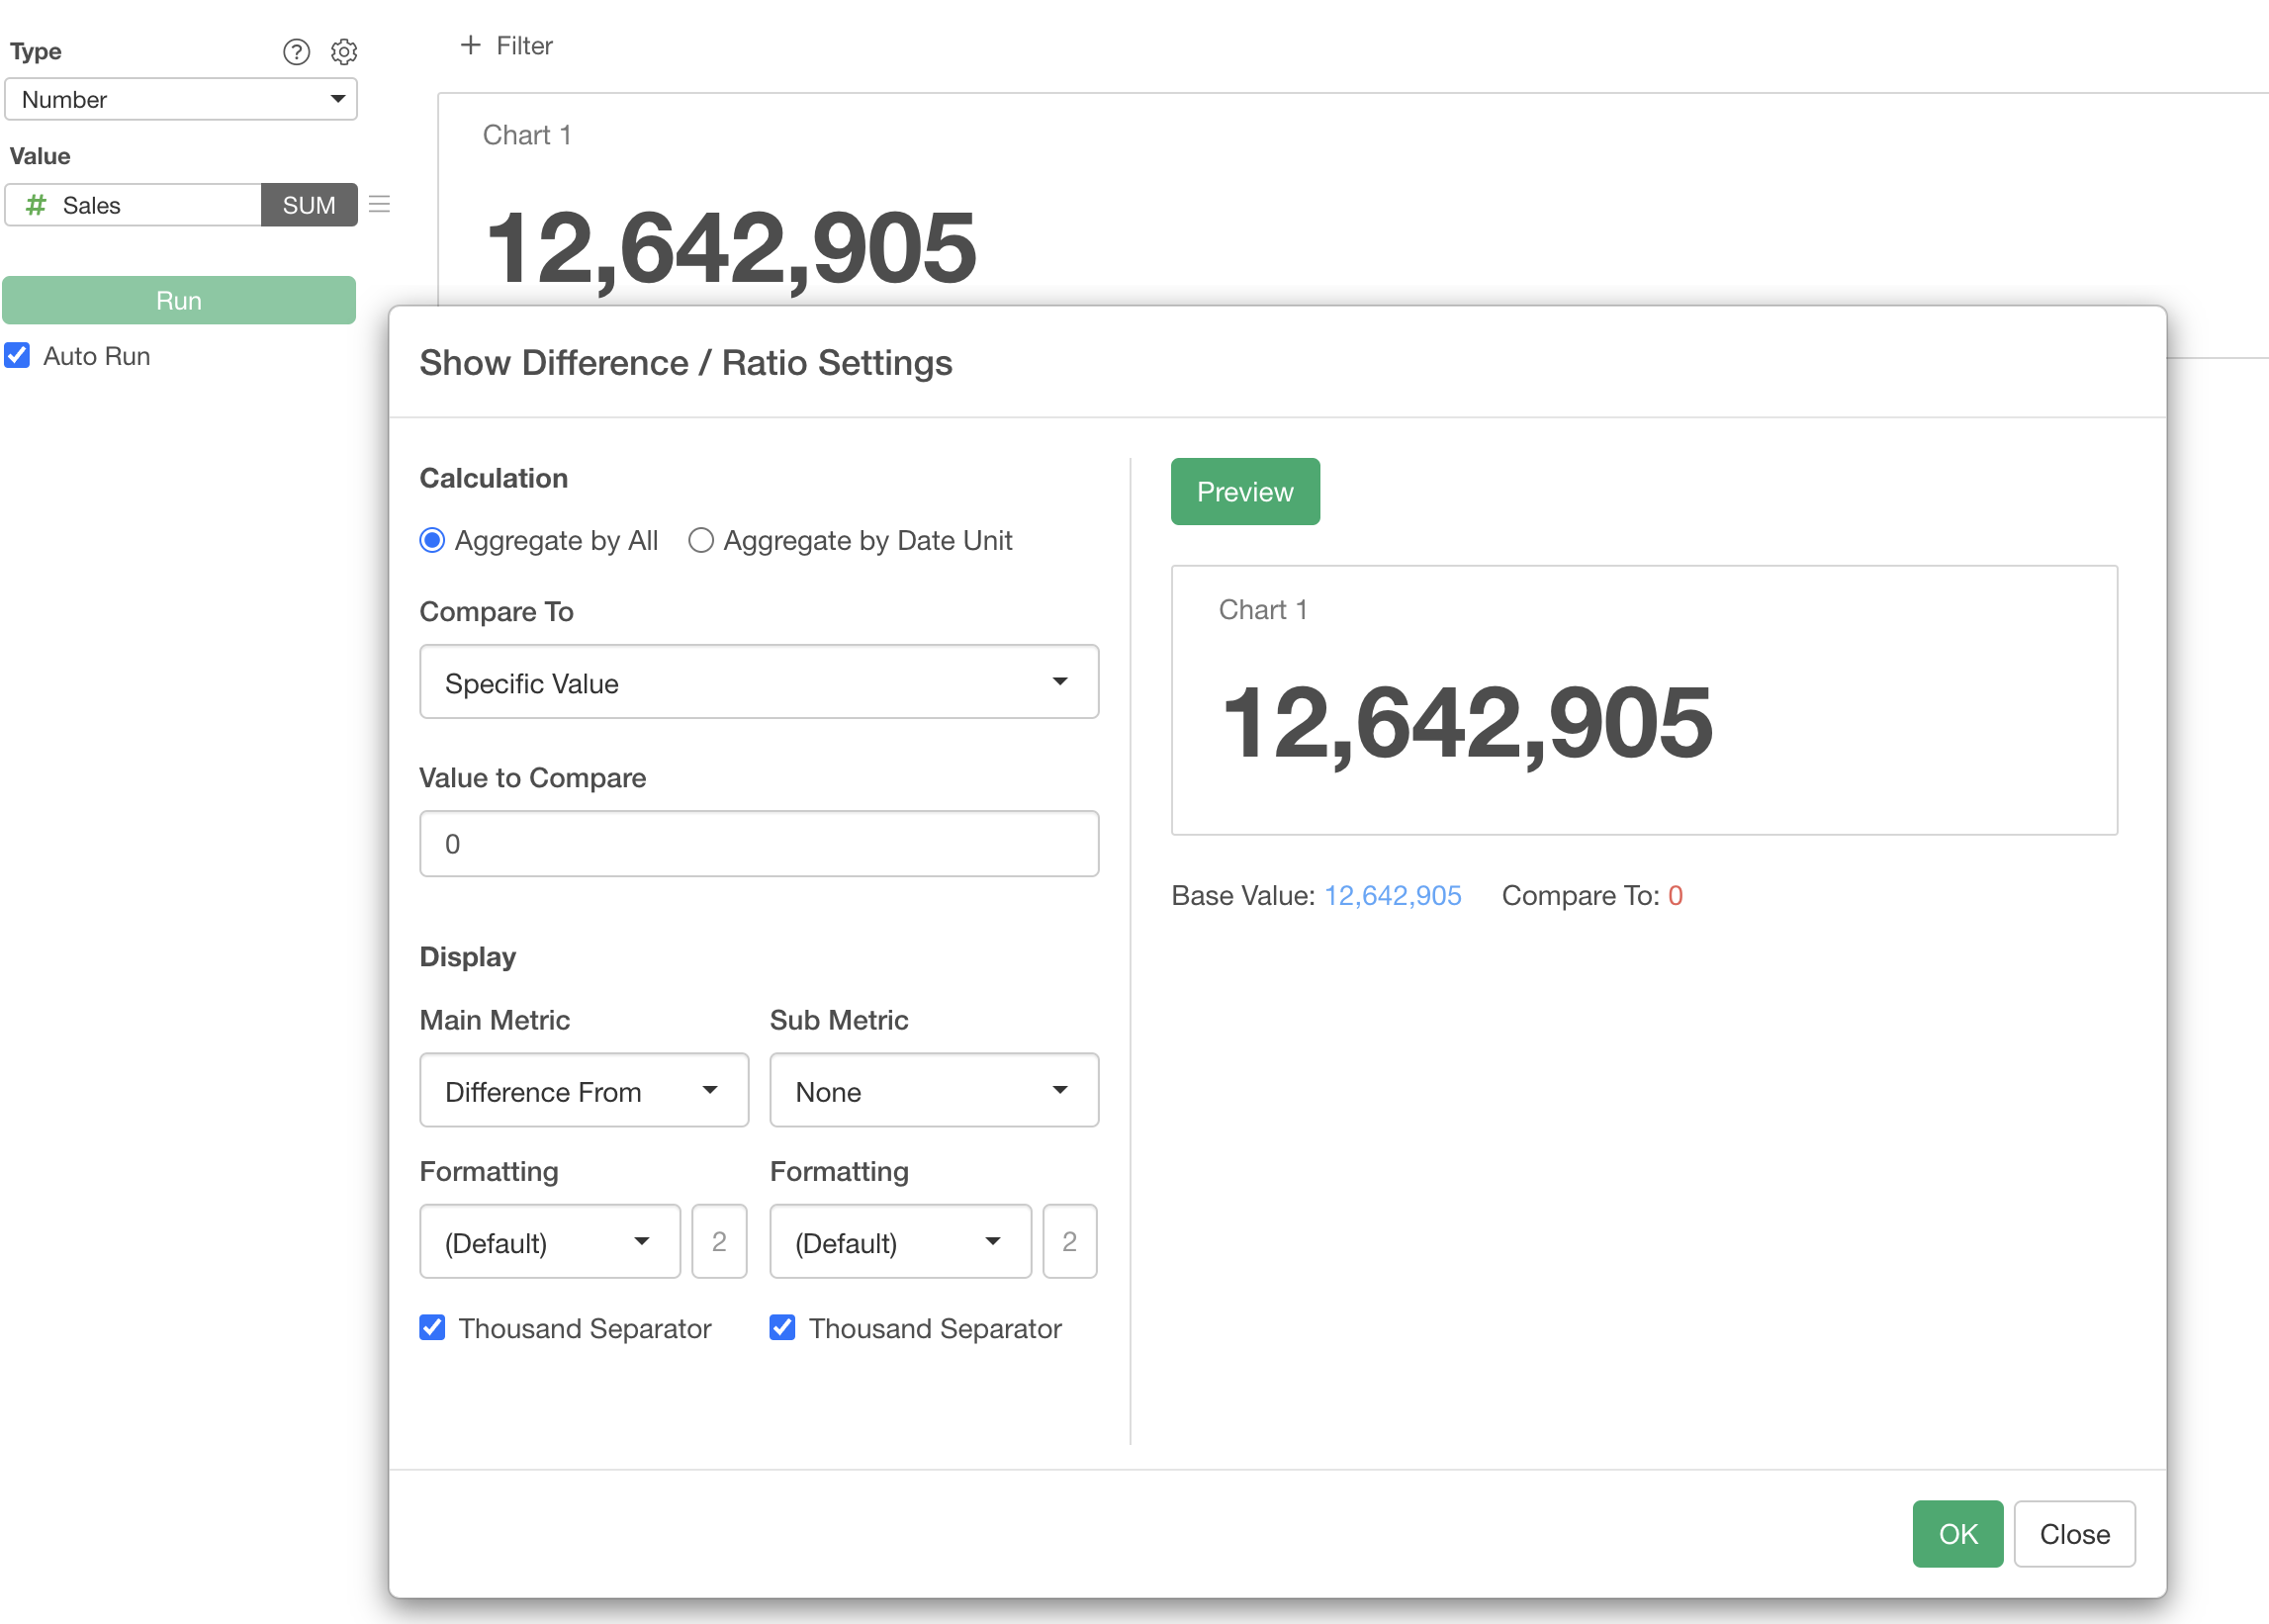This screenshot has height=1624, width=2269.
Task: Uncheck Sub Metric Thousand Separator
Action: pyautogui.click(x=782, y=1327)
